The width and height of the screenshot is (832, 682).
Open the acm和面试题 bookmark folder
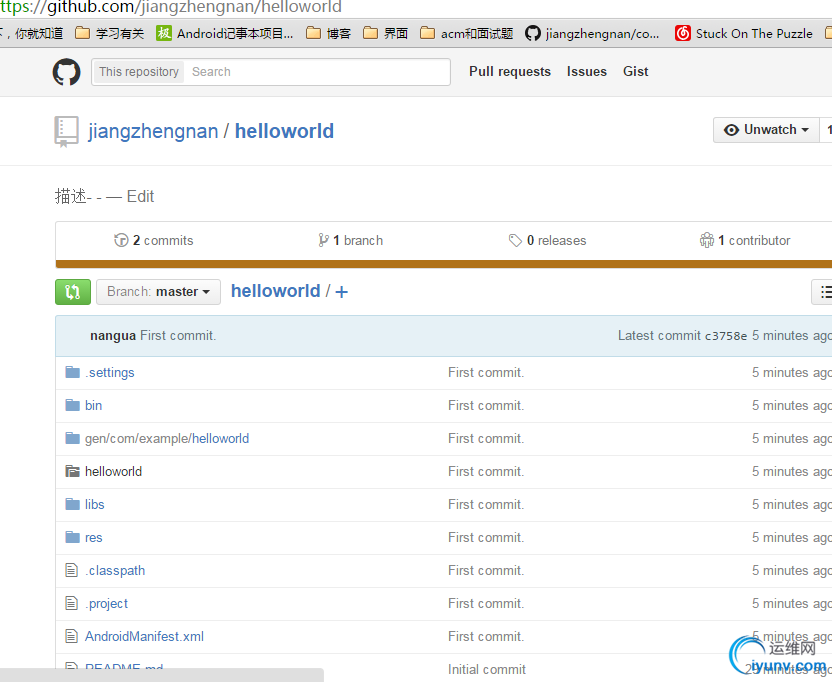[466, 33]
